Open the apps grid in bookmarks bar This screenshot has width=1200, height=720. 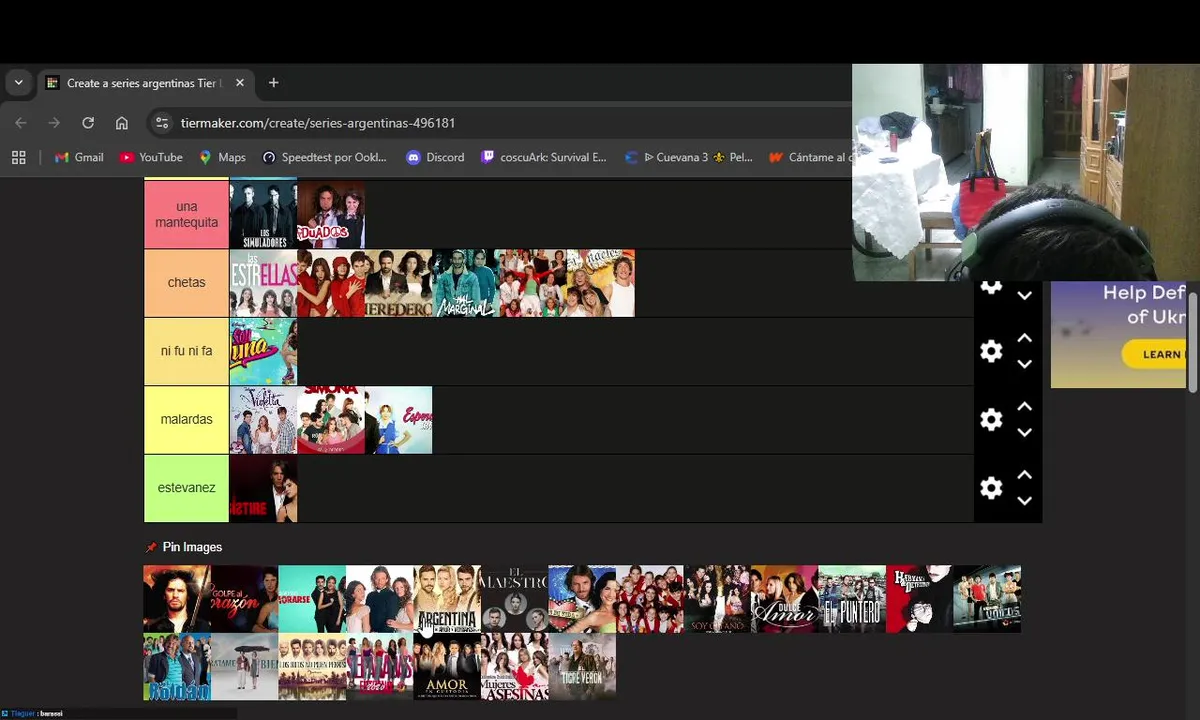pyautogui.click(x=18, y=157)
